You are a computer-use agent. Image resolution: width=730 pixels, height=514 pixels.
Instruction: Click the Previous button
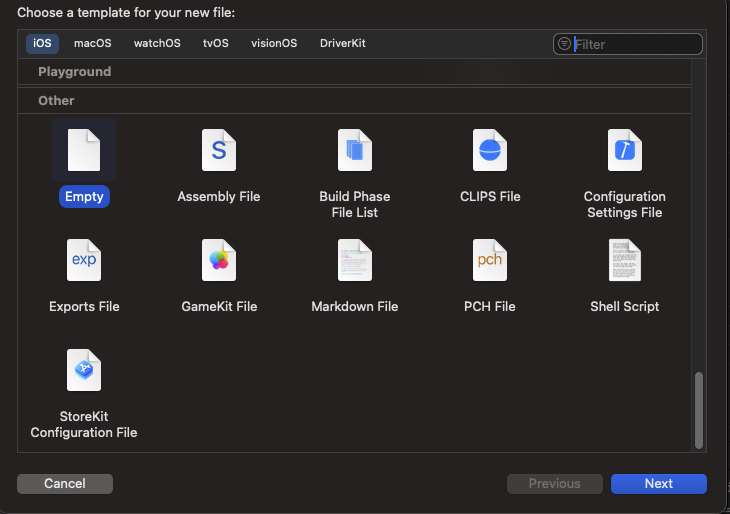[x=554, y=484]
